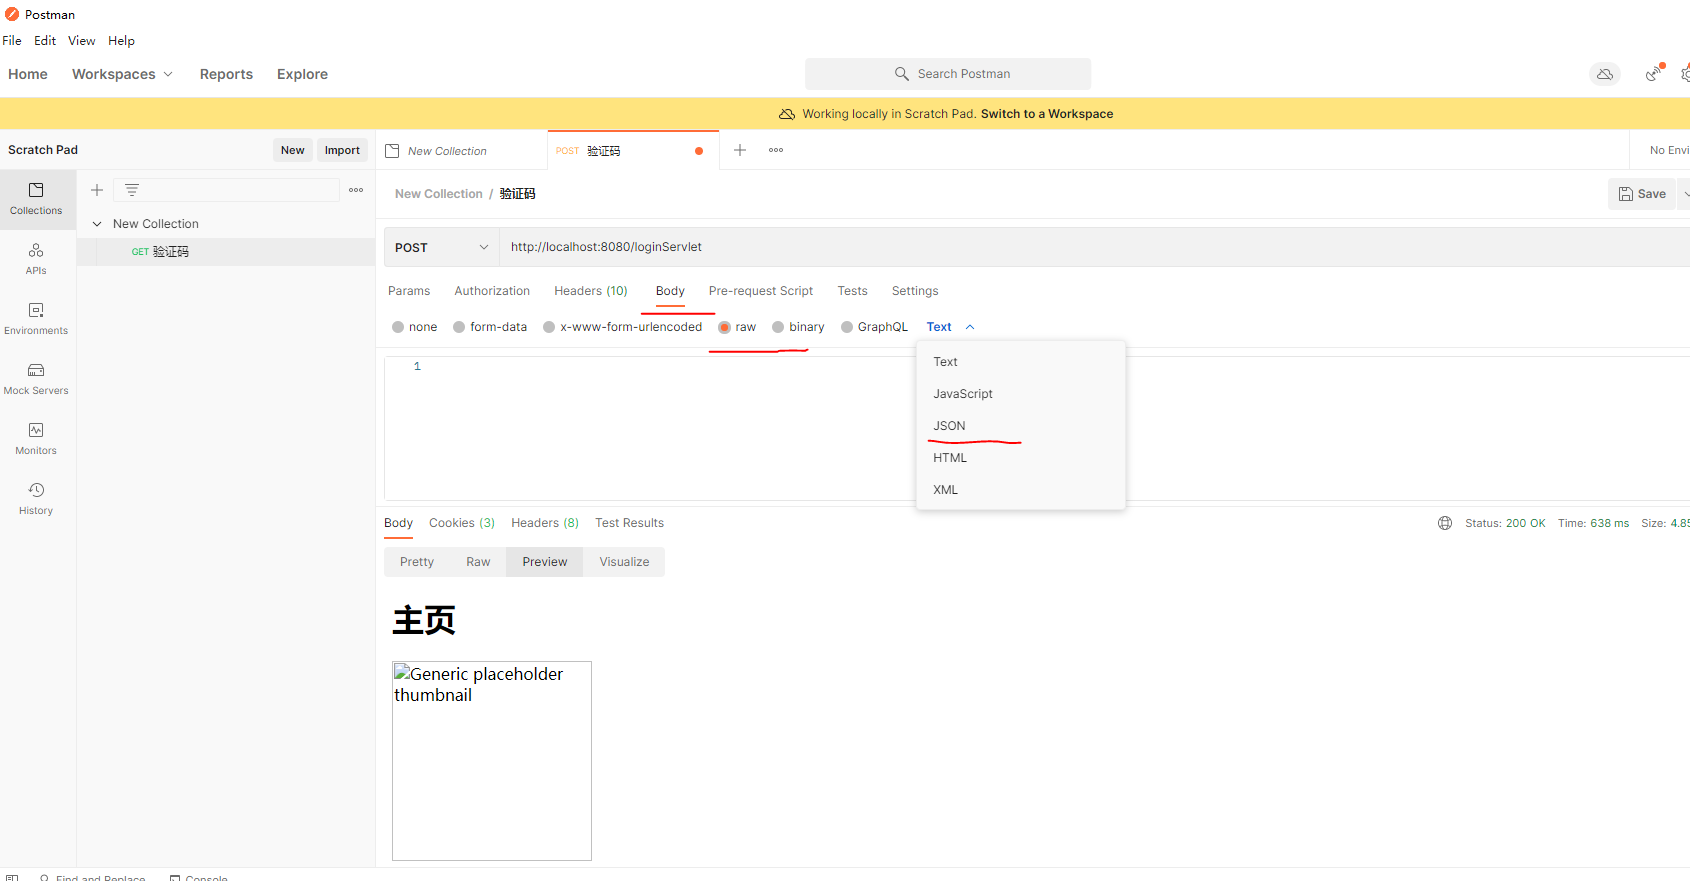Add a new request tab with plus icon
1690x881 pixels.
coord(740,150)
